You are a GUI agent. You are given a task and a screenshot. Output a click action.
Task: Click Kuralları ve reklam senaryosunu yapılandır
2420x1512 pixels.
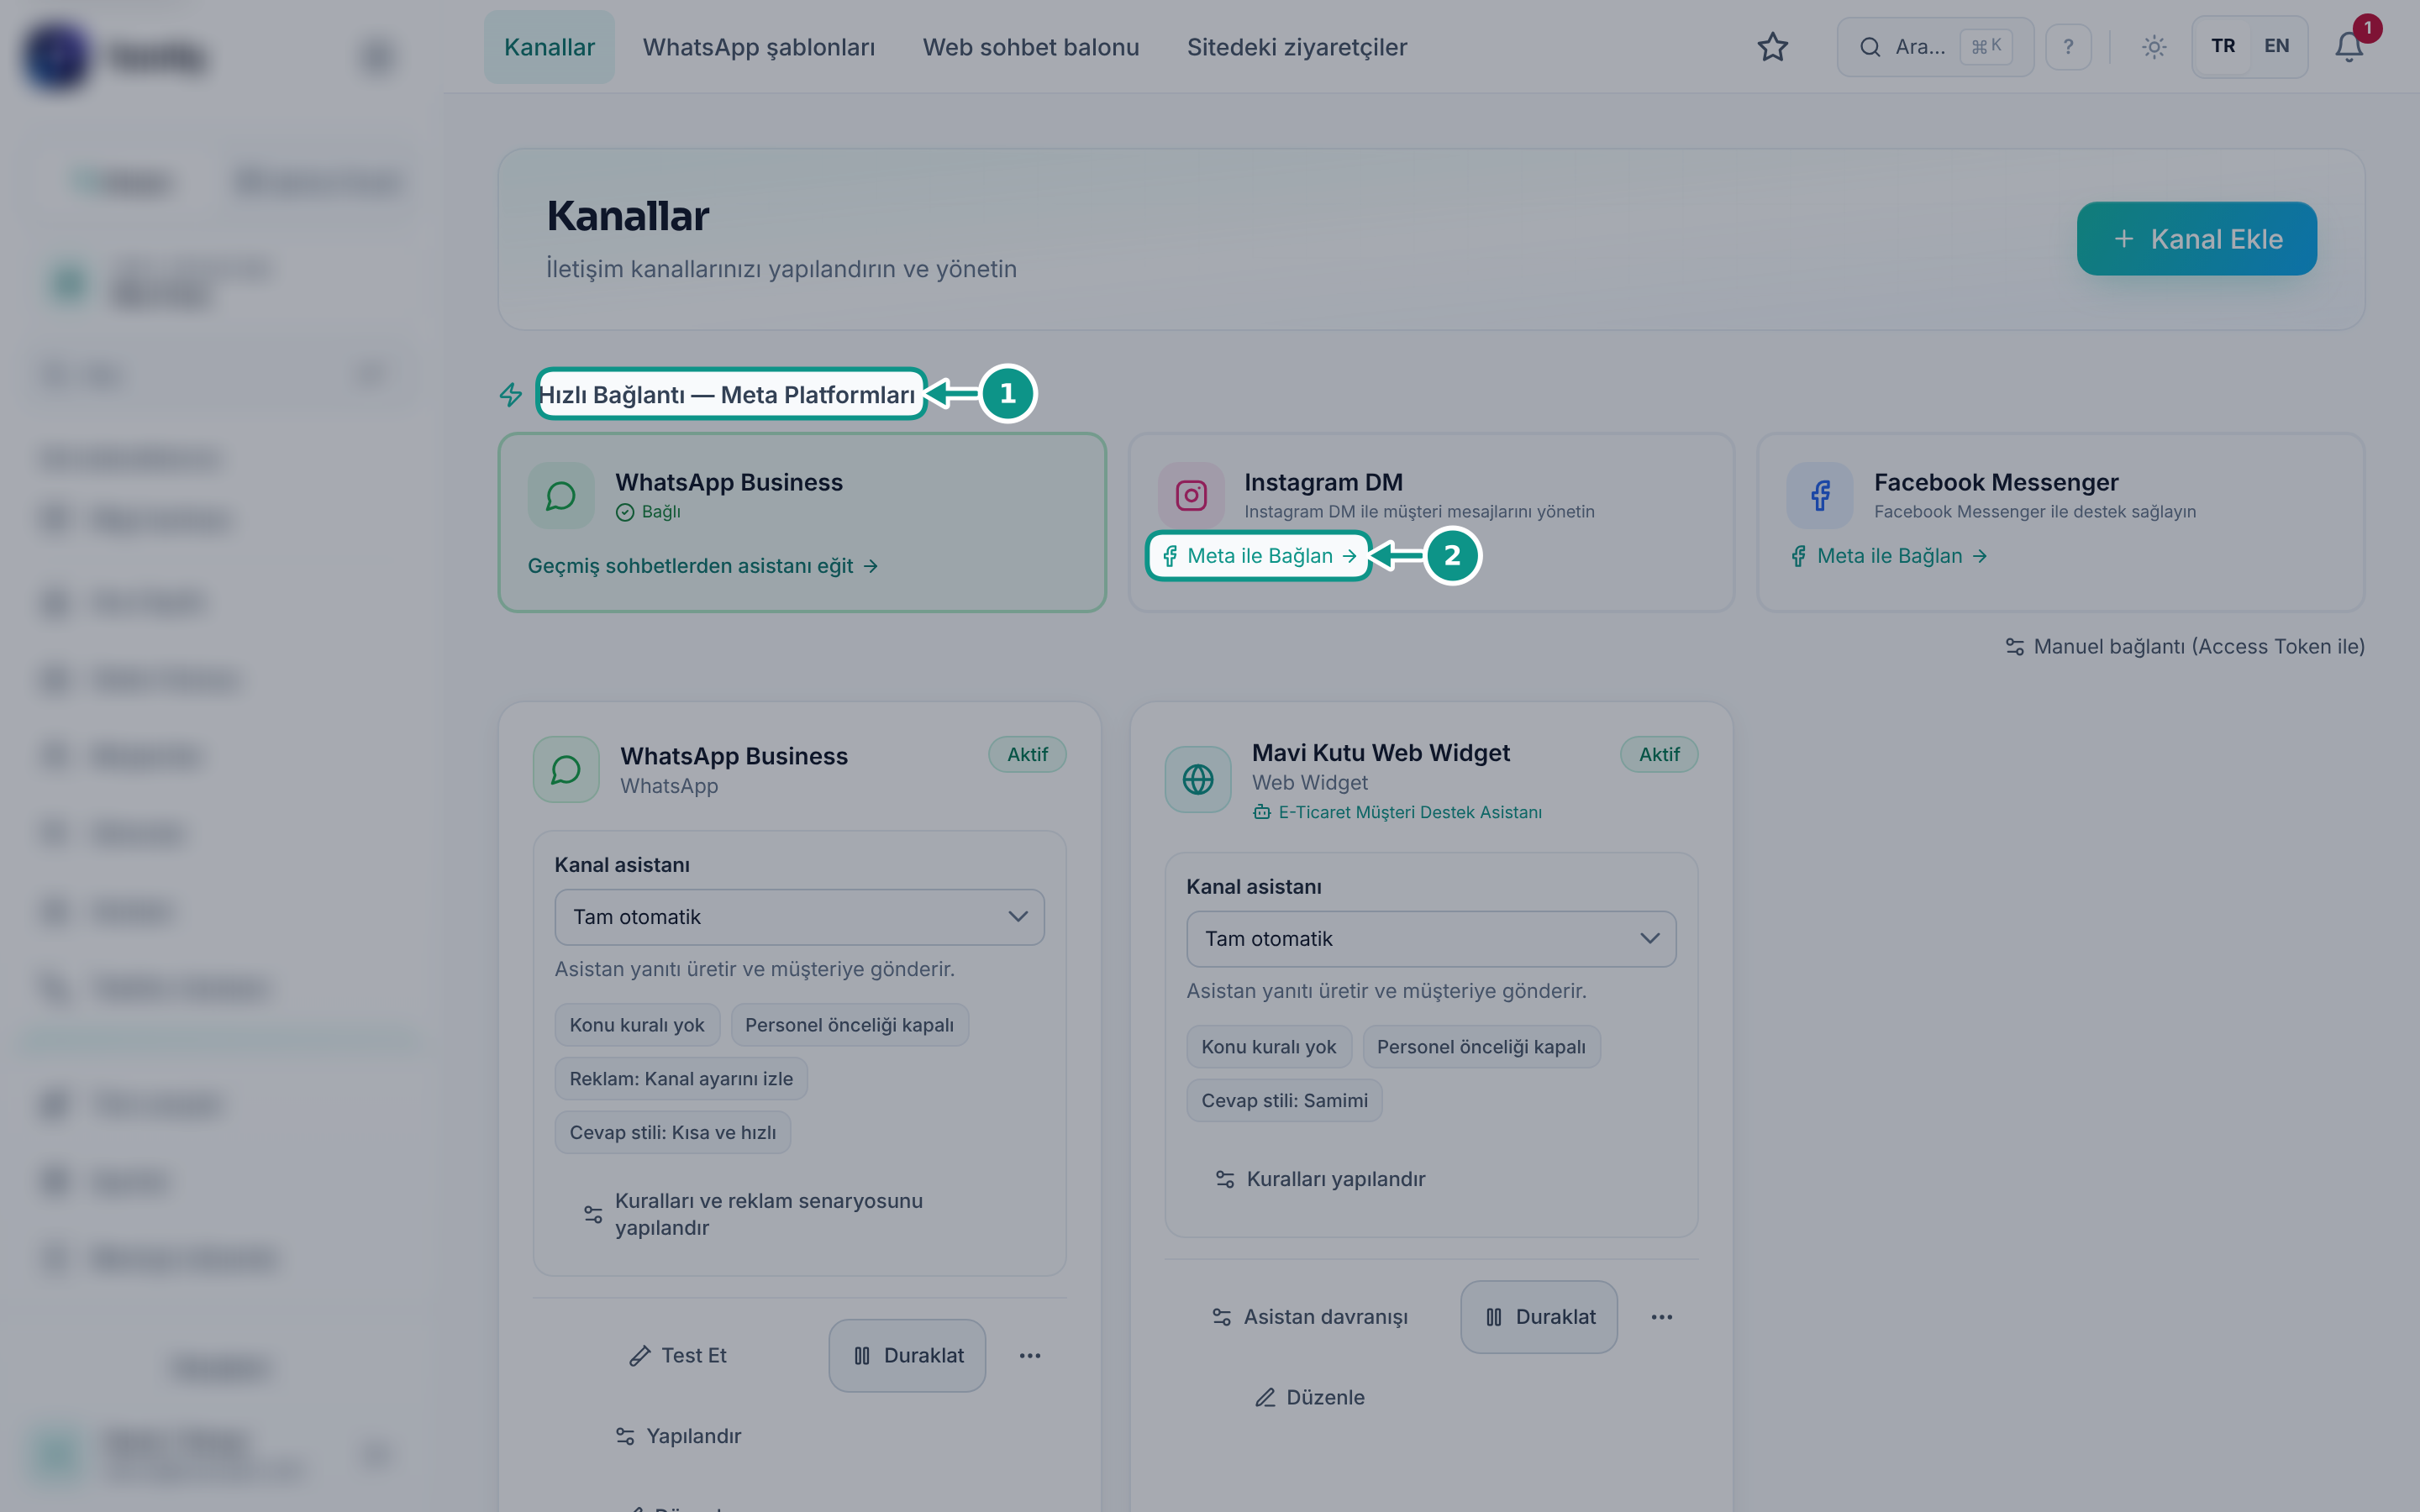pos(754,1214)
